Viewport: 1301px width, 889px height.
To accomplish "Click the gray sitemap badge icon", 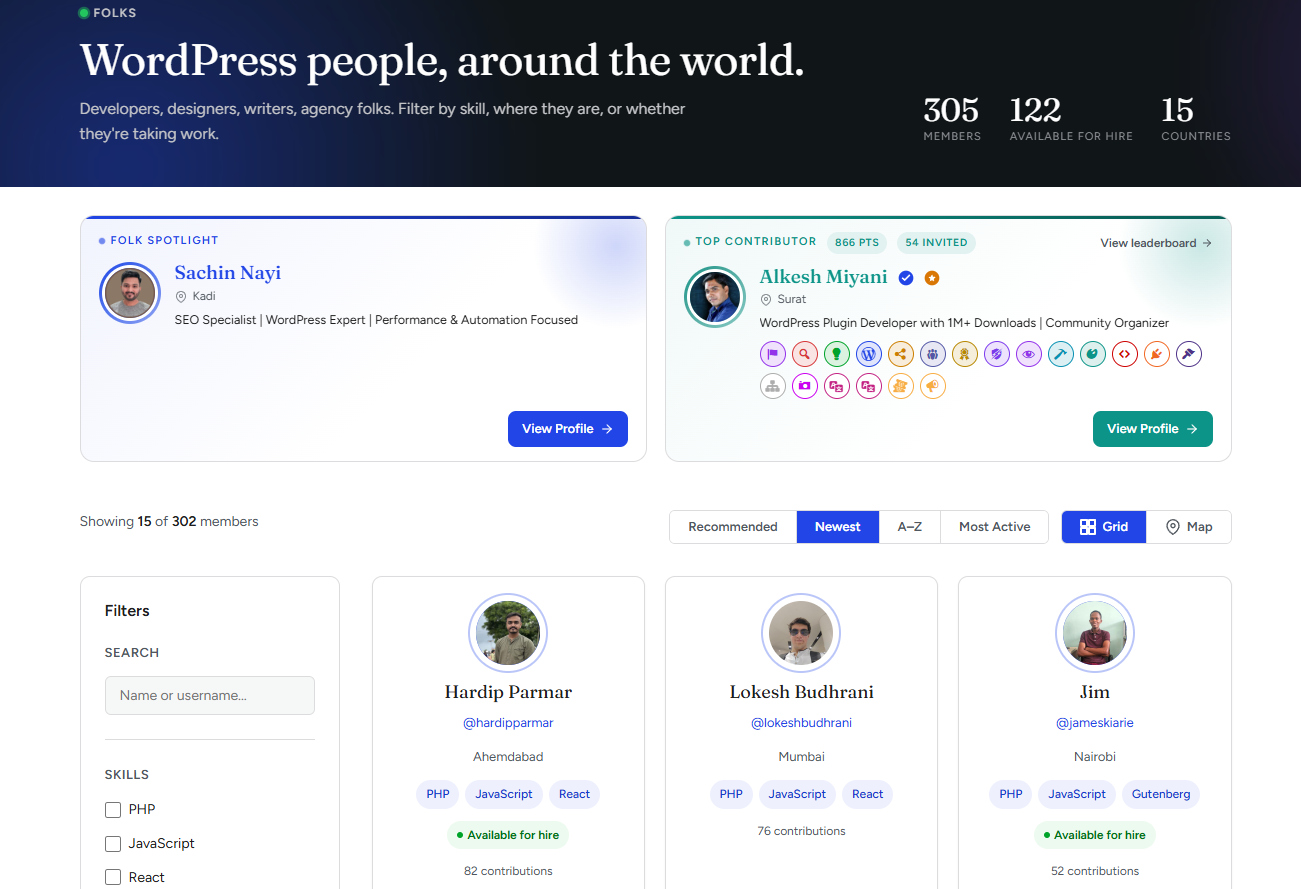I will [773, 386].
